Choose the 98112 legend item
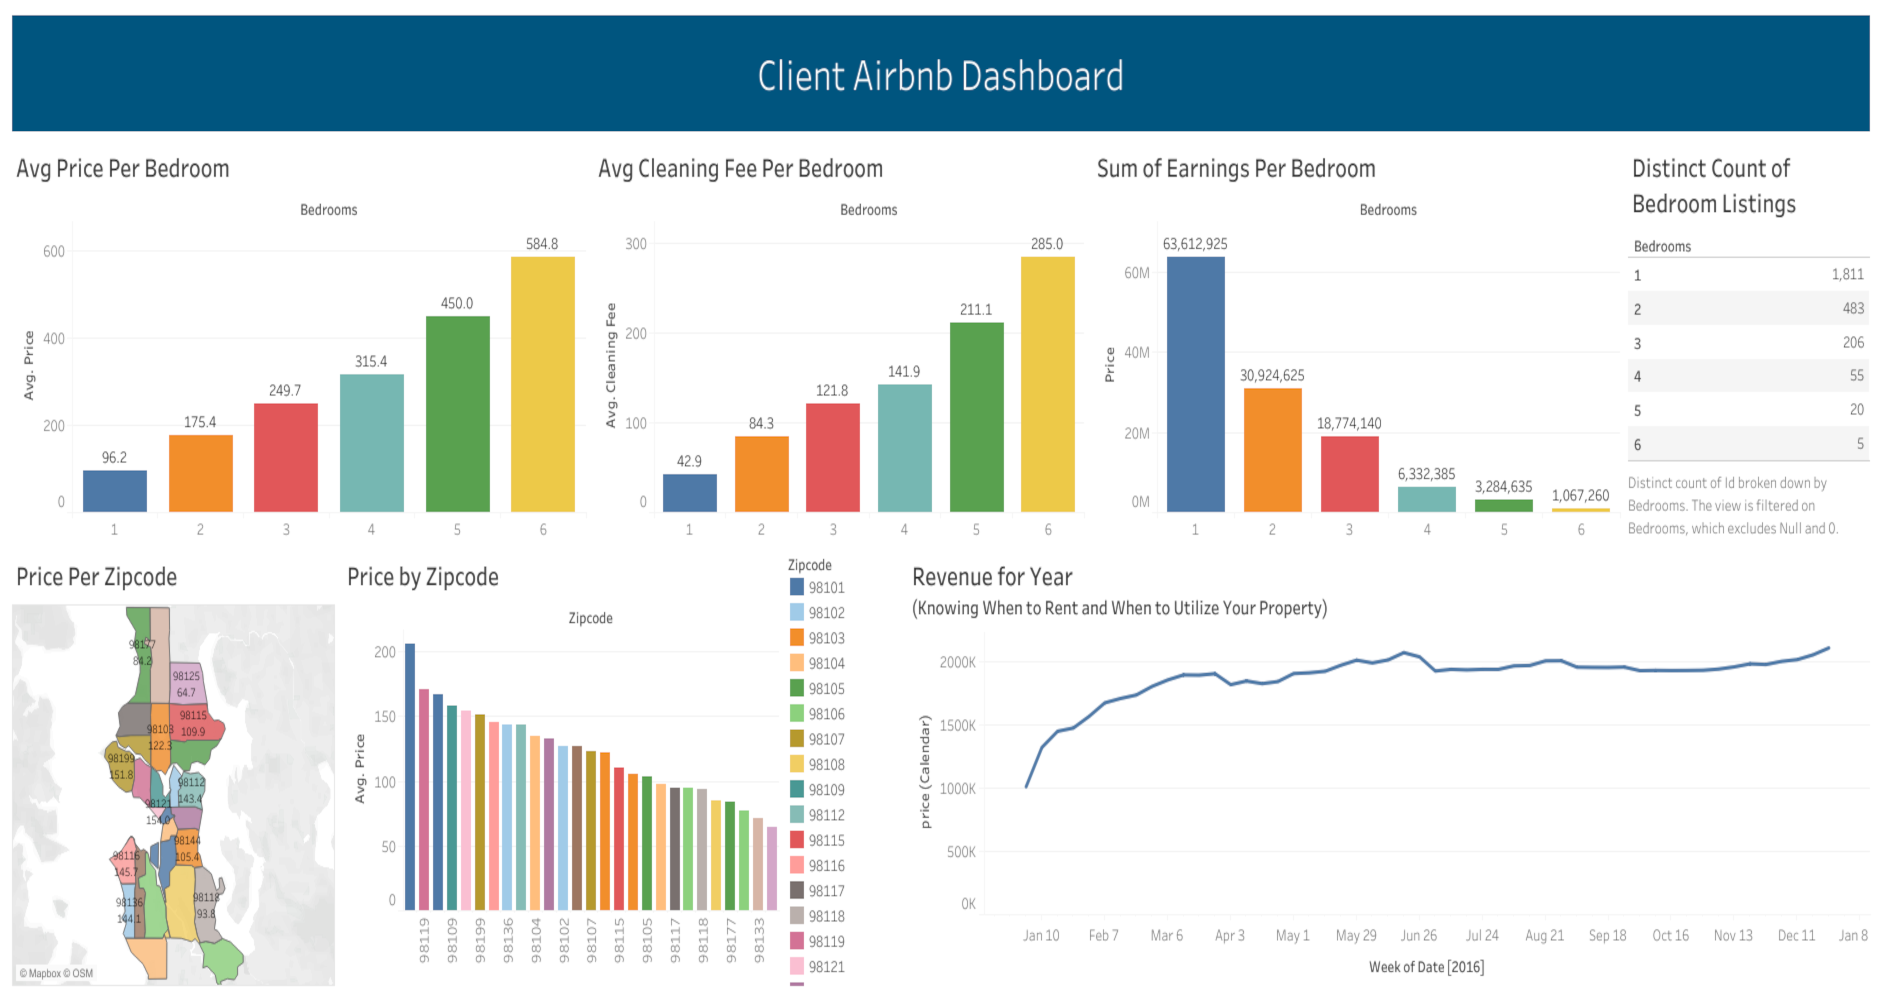 click(818, 815)
